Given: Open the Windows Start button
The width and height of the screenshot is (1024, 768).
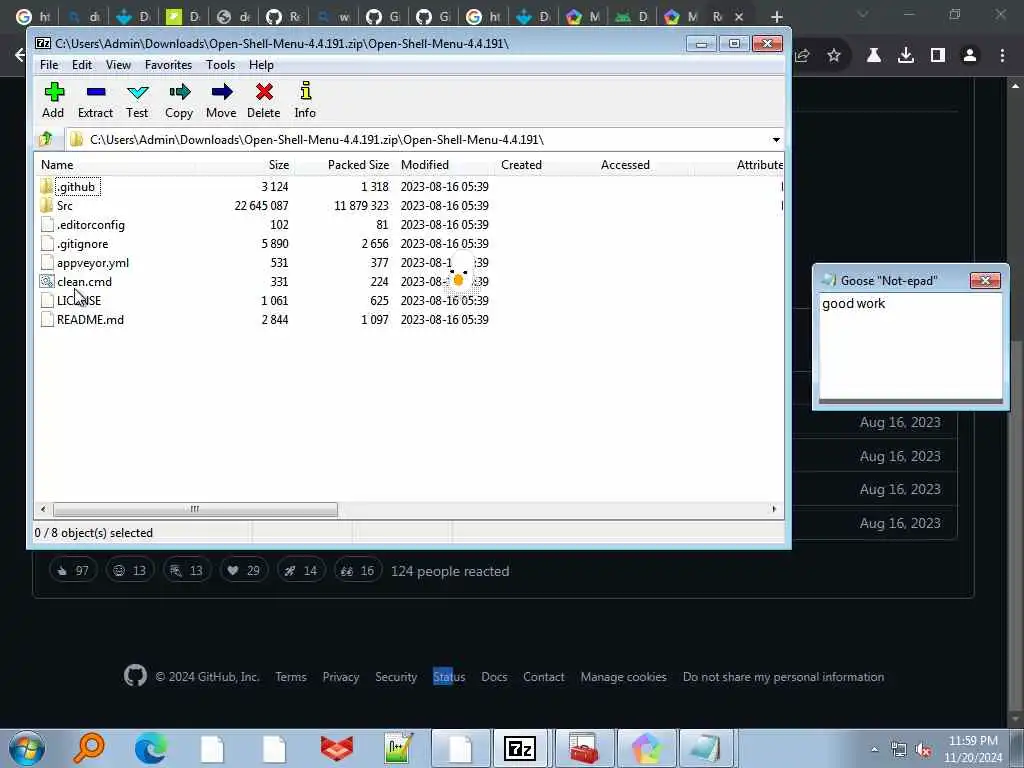Looking at the screenshot, I should tap(26, 748).
